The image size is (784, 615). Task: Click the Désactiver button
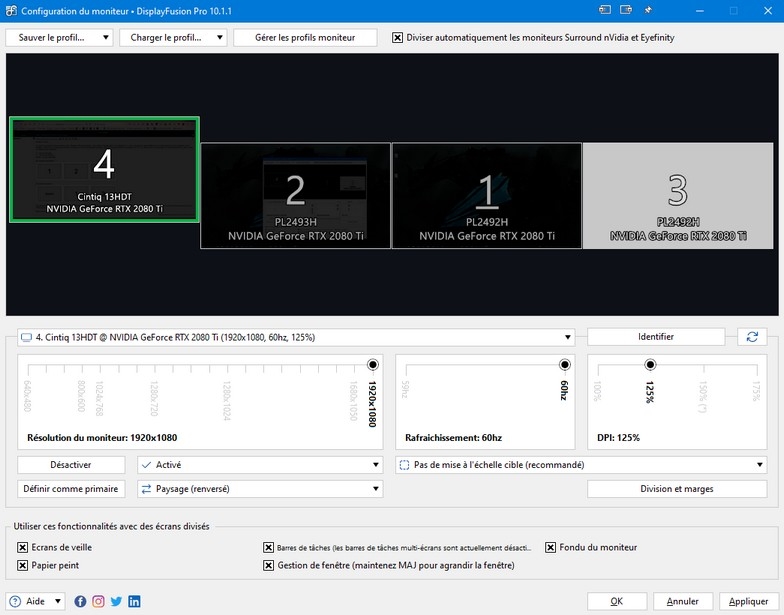[x=71, y=465]
